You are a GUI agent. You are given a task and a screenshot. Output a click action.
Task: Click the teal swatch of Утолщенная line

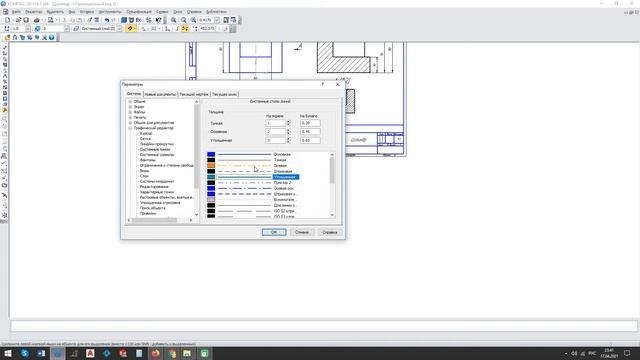click(211, 177)
